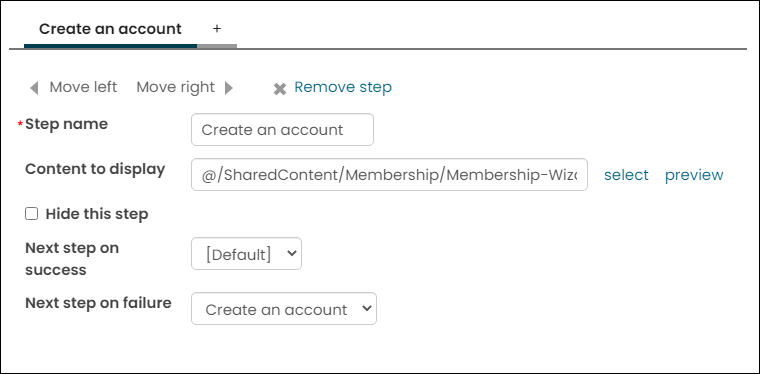The width and height of the screenshot is (760, 374).
Task: Click the Remove step link
Action: coord(343,87)
